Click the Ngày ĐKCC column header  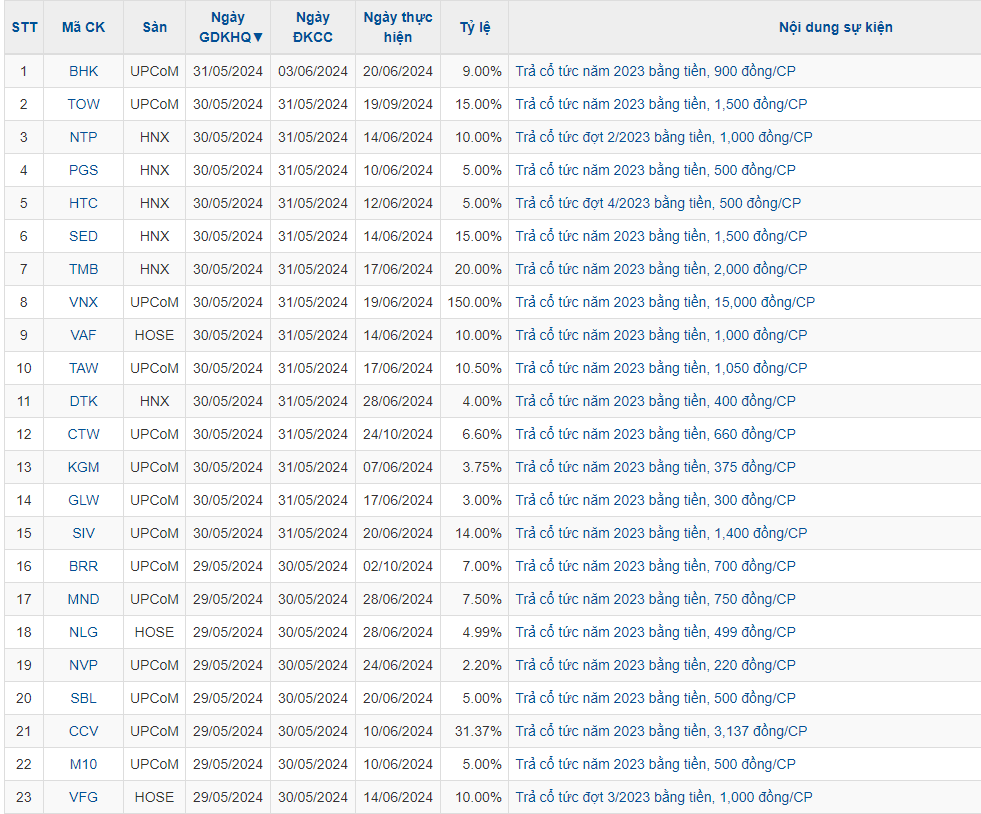pyautogui.click(x=312, y=28)
